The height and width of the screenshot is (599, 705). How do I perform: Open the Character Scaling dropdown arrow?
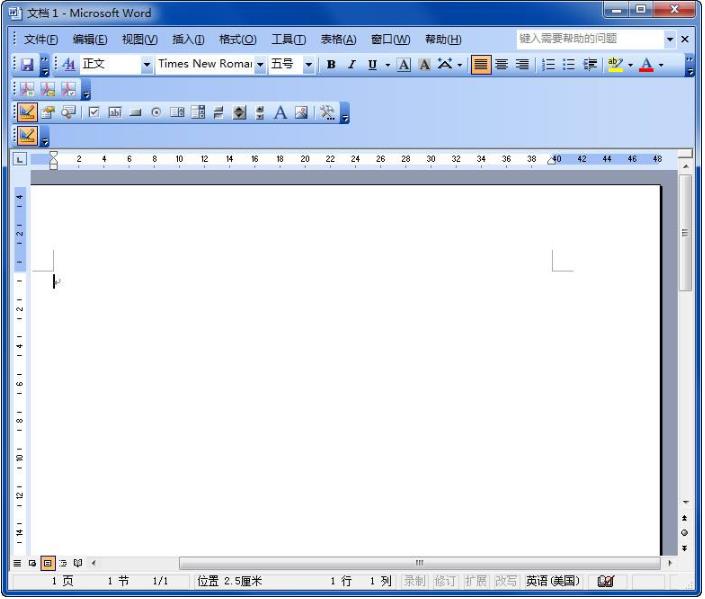(x=460, y=65)
